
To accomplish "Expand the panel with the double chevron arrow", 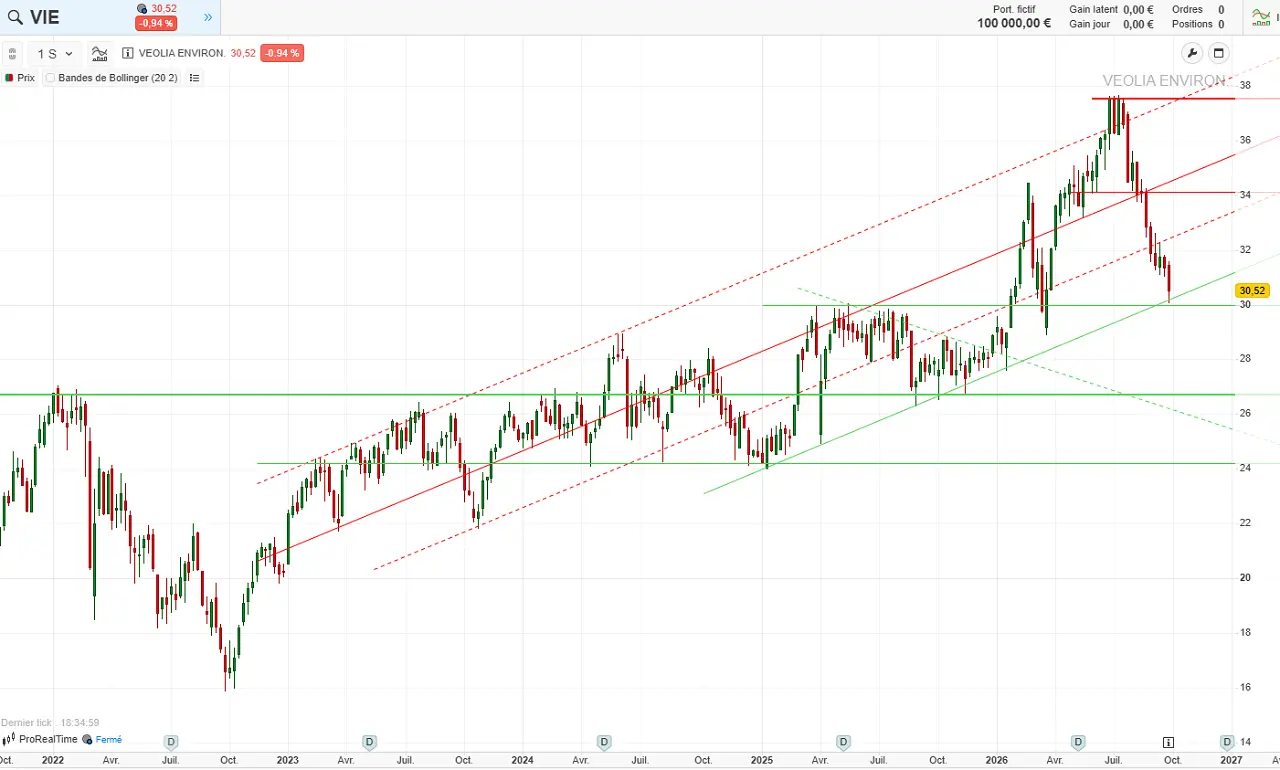I will [x=208, y=17].
